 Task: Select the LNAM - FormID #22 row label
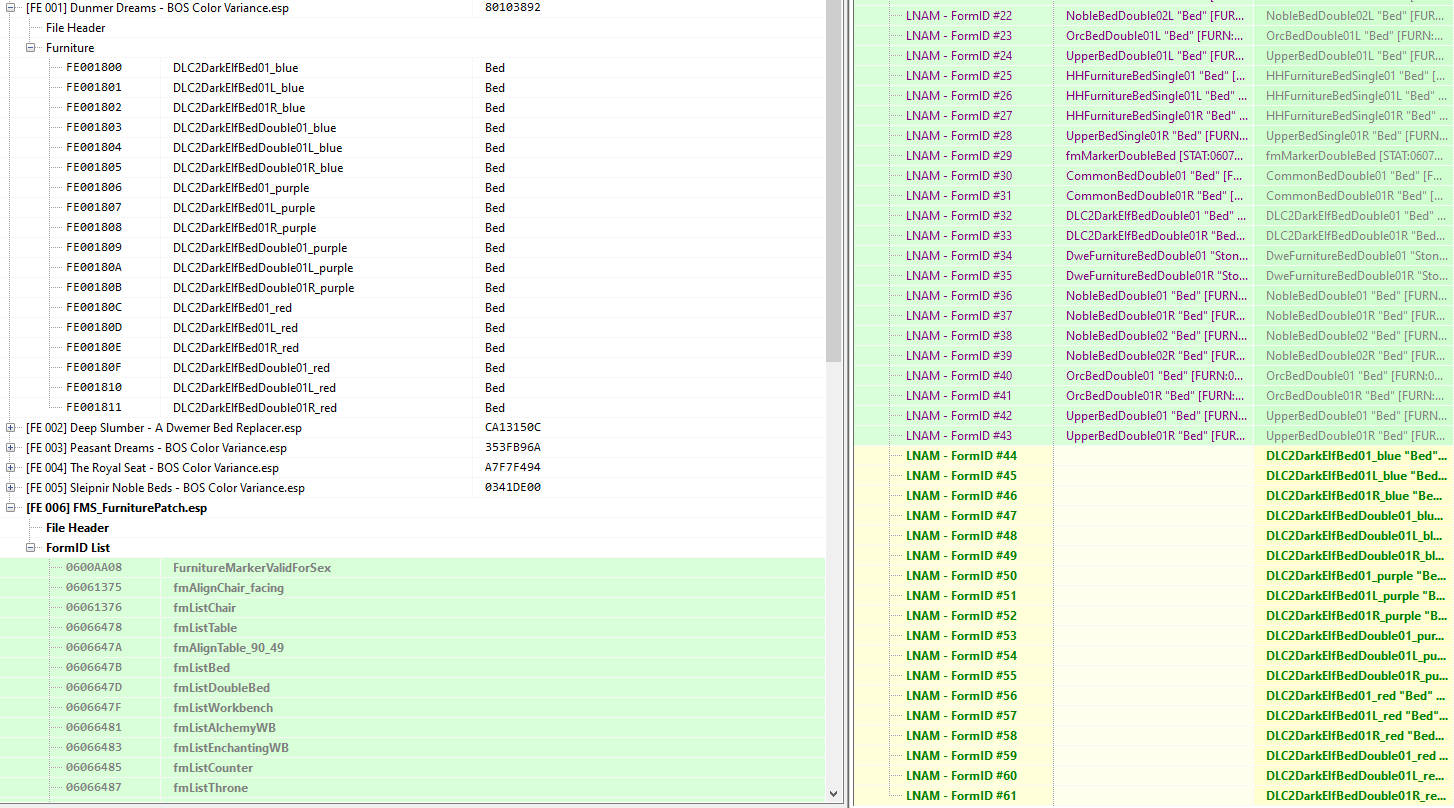[959, 16]
